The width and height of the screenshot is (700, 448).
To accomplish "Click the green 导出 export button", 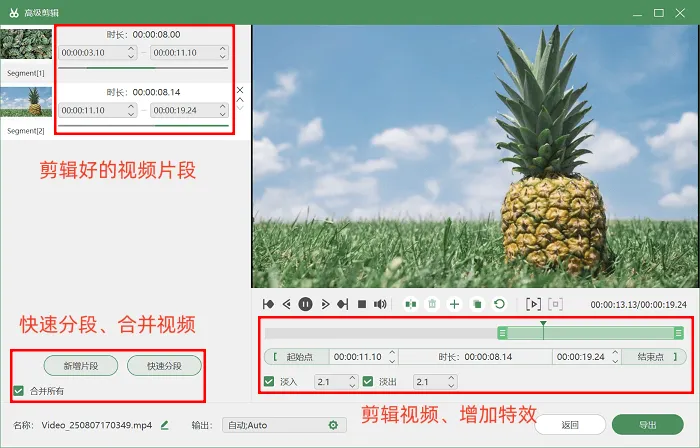I will click(647, 425).
